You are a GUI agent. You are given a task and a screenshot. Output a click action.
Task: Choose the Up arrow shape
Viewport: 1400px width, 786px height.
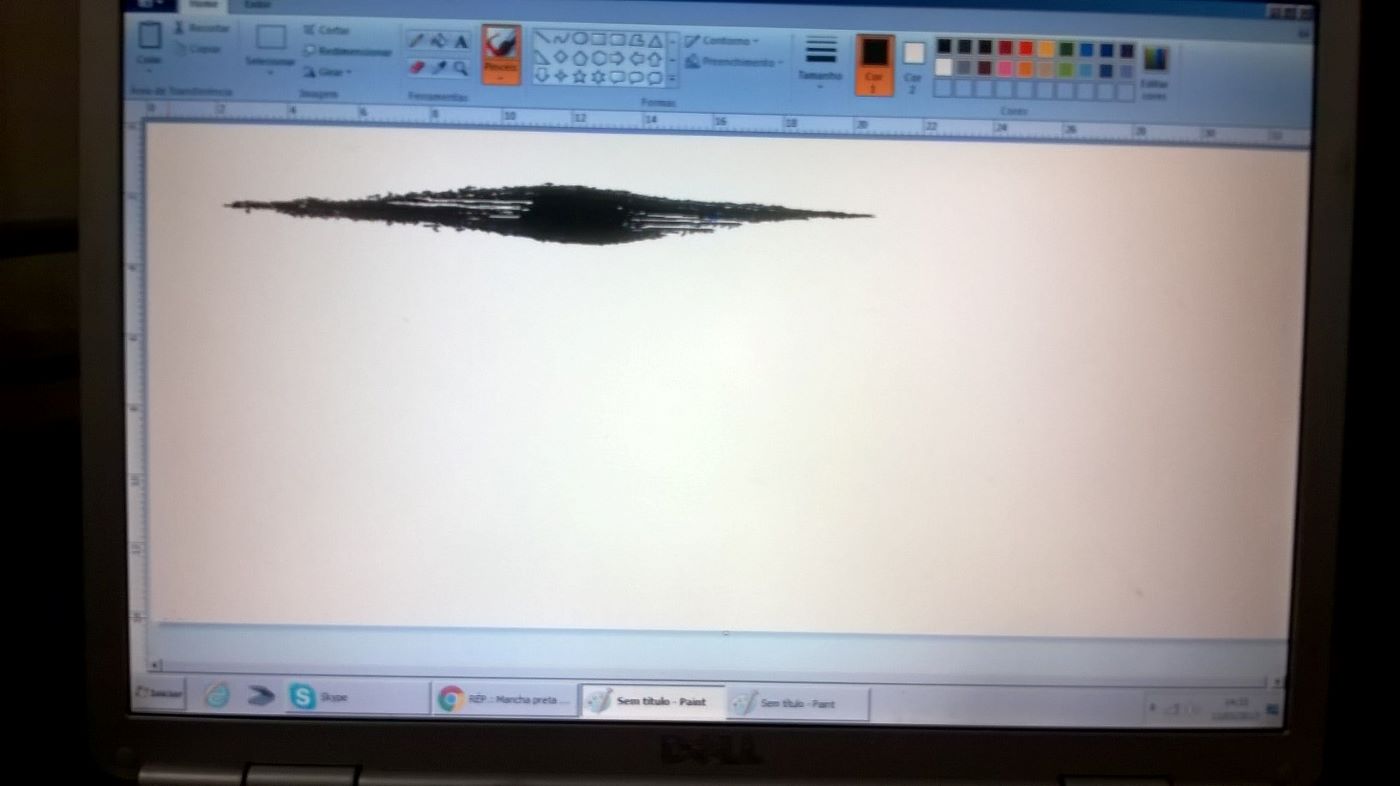(655, 60)
